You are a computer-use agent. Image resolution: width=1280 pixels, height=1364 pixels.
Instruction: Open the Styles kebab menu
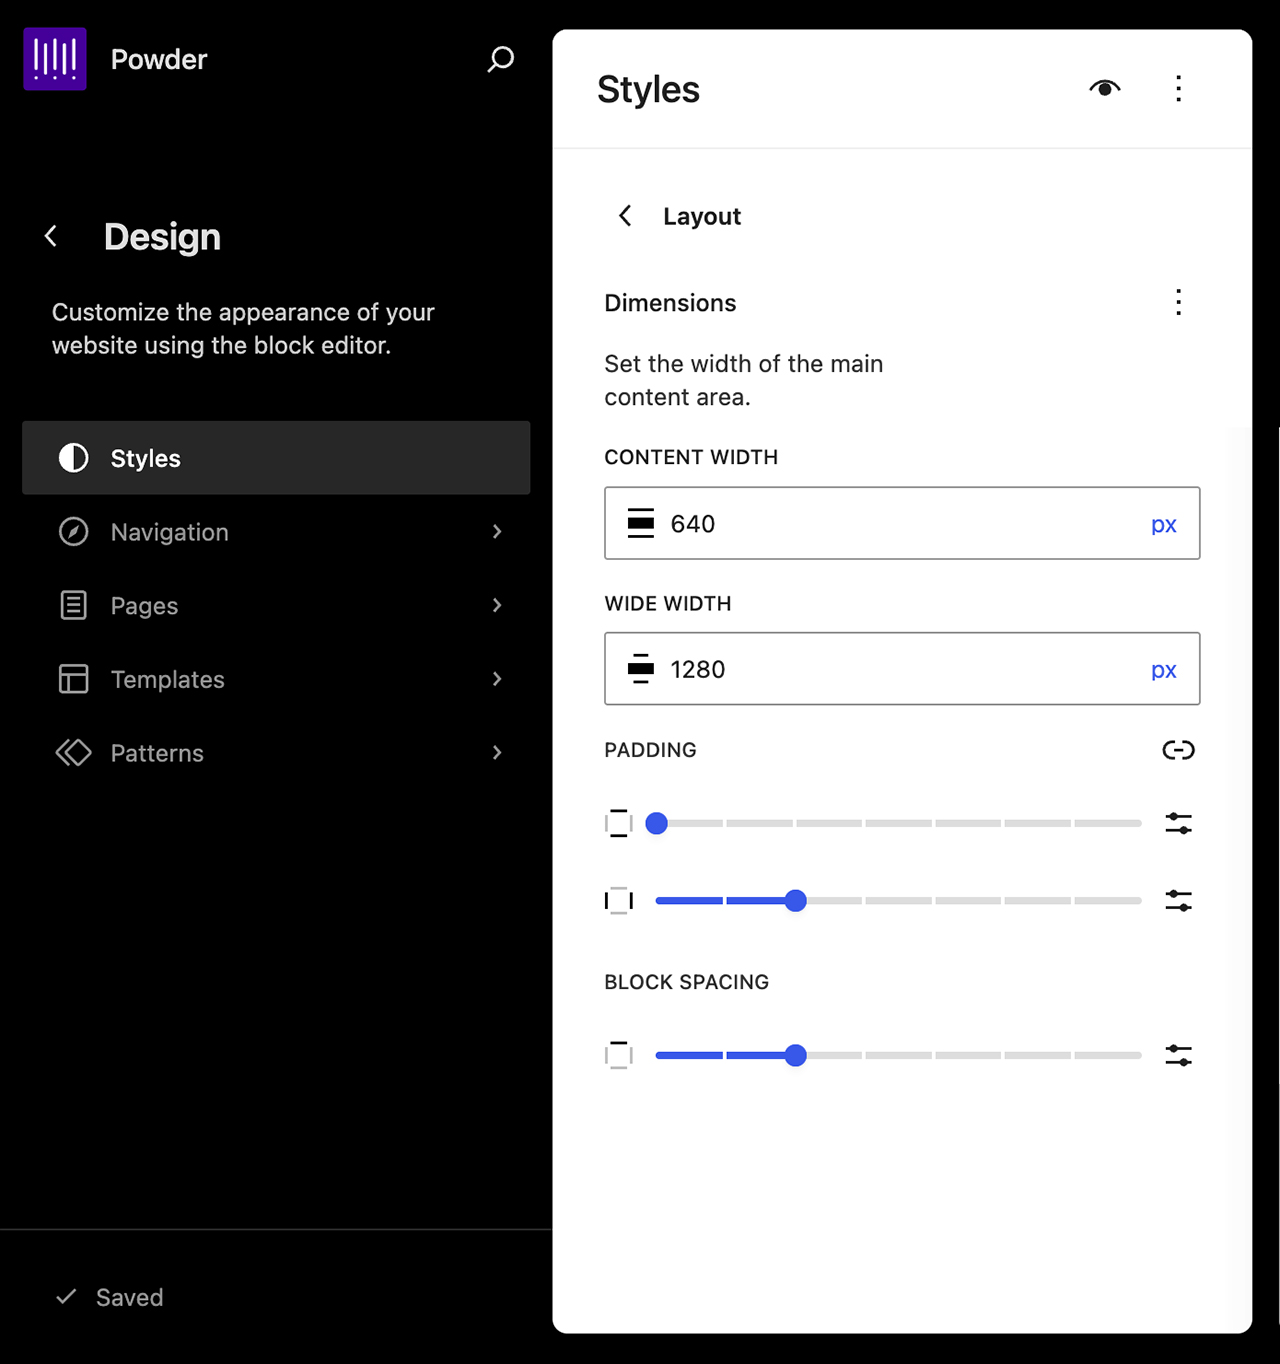click(1178, 88)
